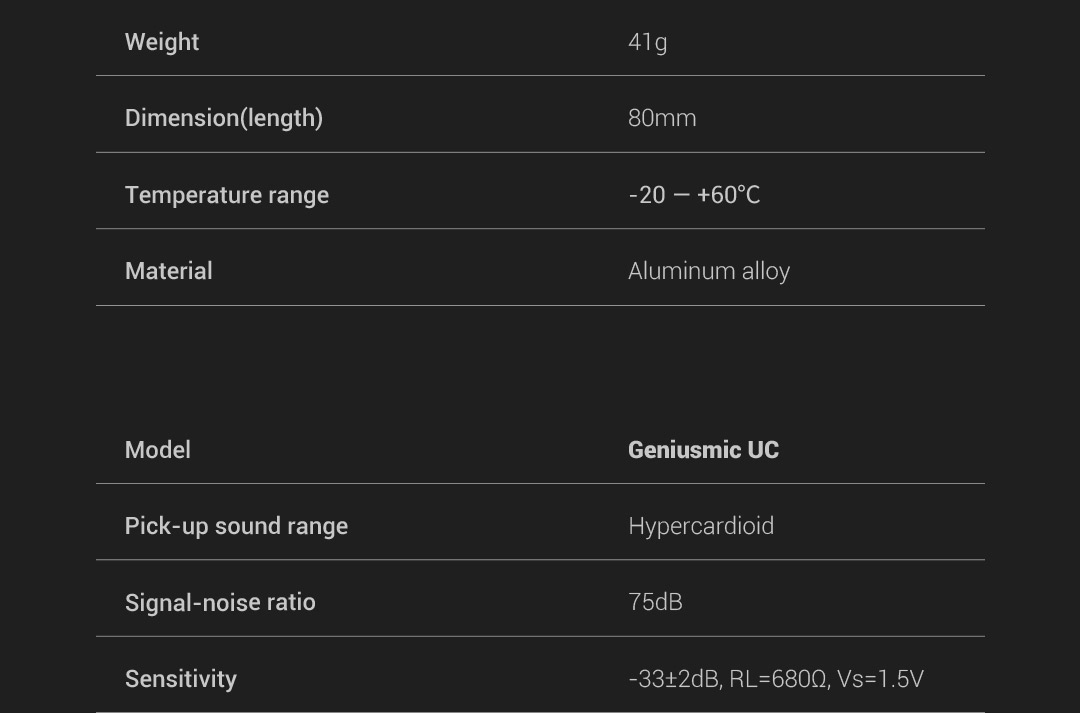Image resolution: width=1080 pixels, height=713 pixels.
Task: Select the Aluminum alloy value
Action: tap(709, 271)
